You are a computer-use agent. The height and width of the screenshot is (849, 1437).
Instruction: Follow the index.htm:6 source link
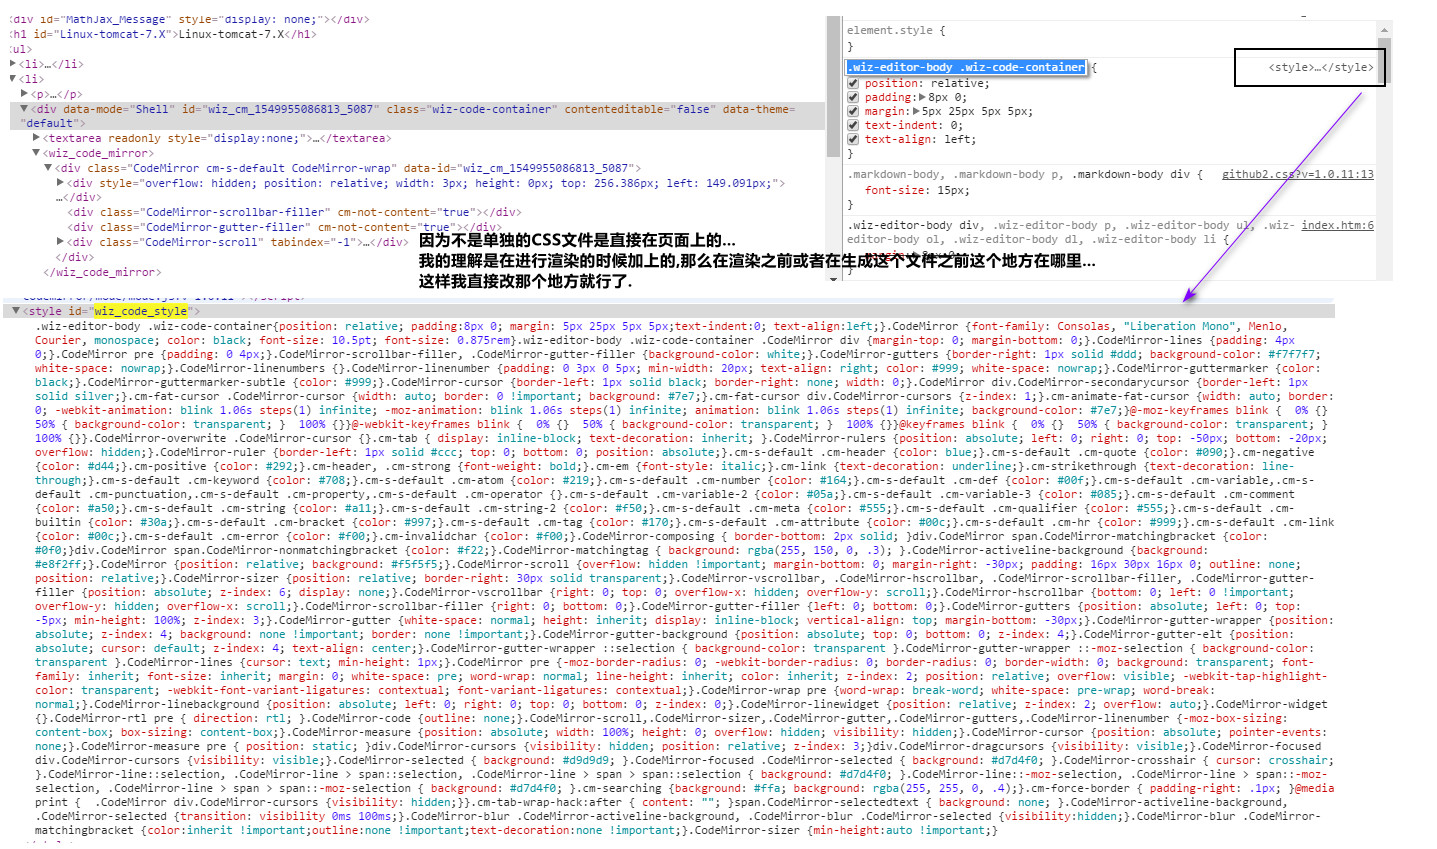[x=1337, y=225]
